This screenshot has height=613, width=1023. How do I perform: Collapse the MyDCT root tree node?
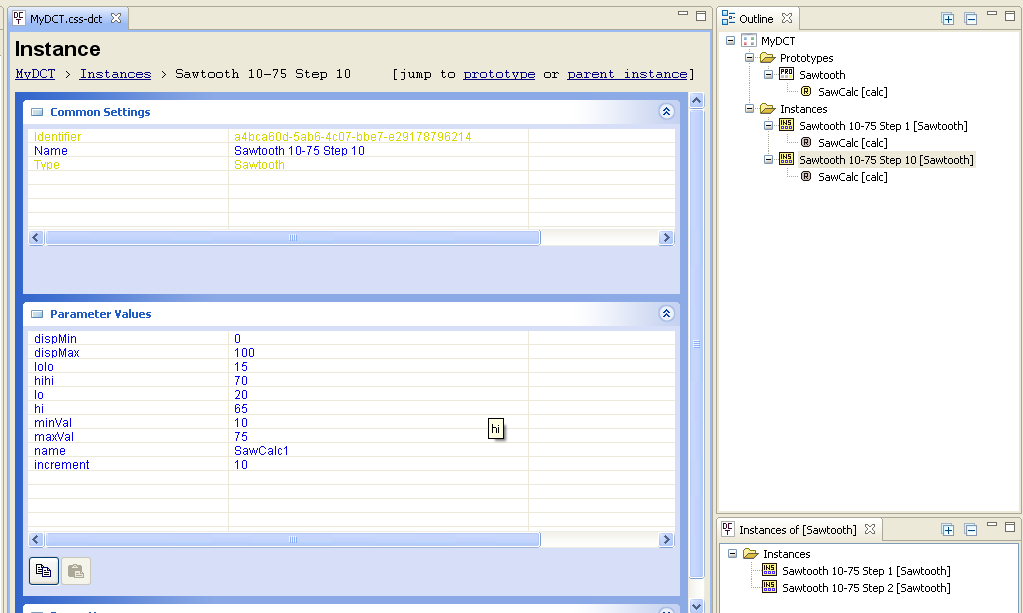(730, 41)
